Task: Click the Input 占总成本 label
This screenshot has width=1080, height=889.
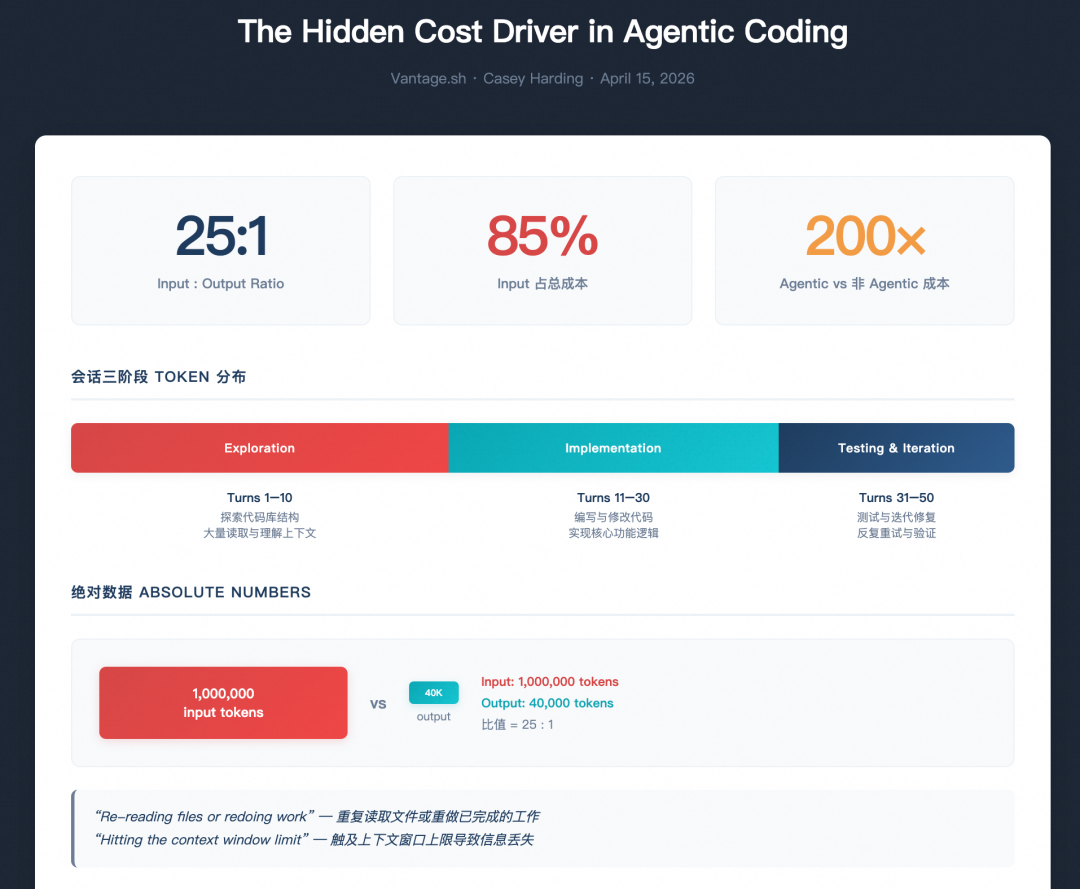Action: pyautogui.click(x=542, y=284)
